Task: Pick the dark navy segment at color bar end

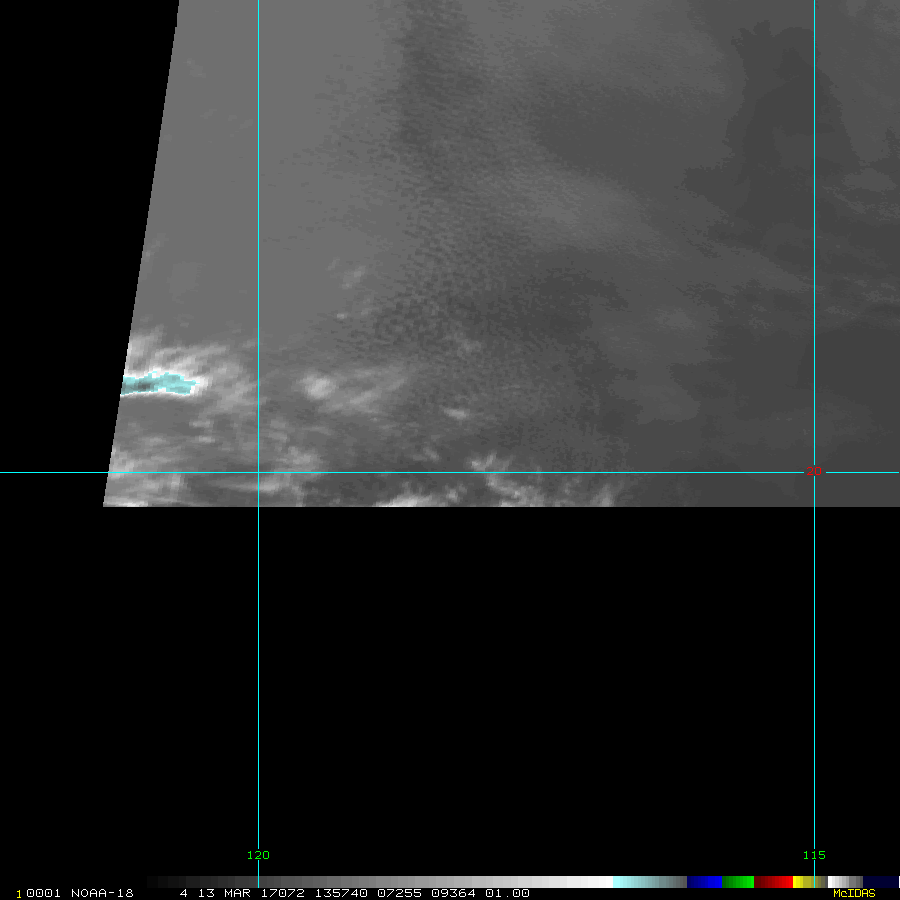Action: [880, 882]
